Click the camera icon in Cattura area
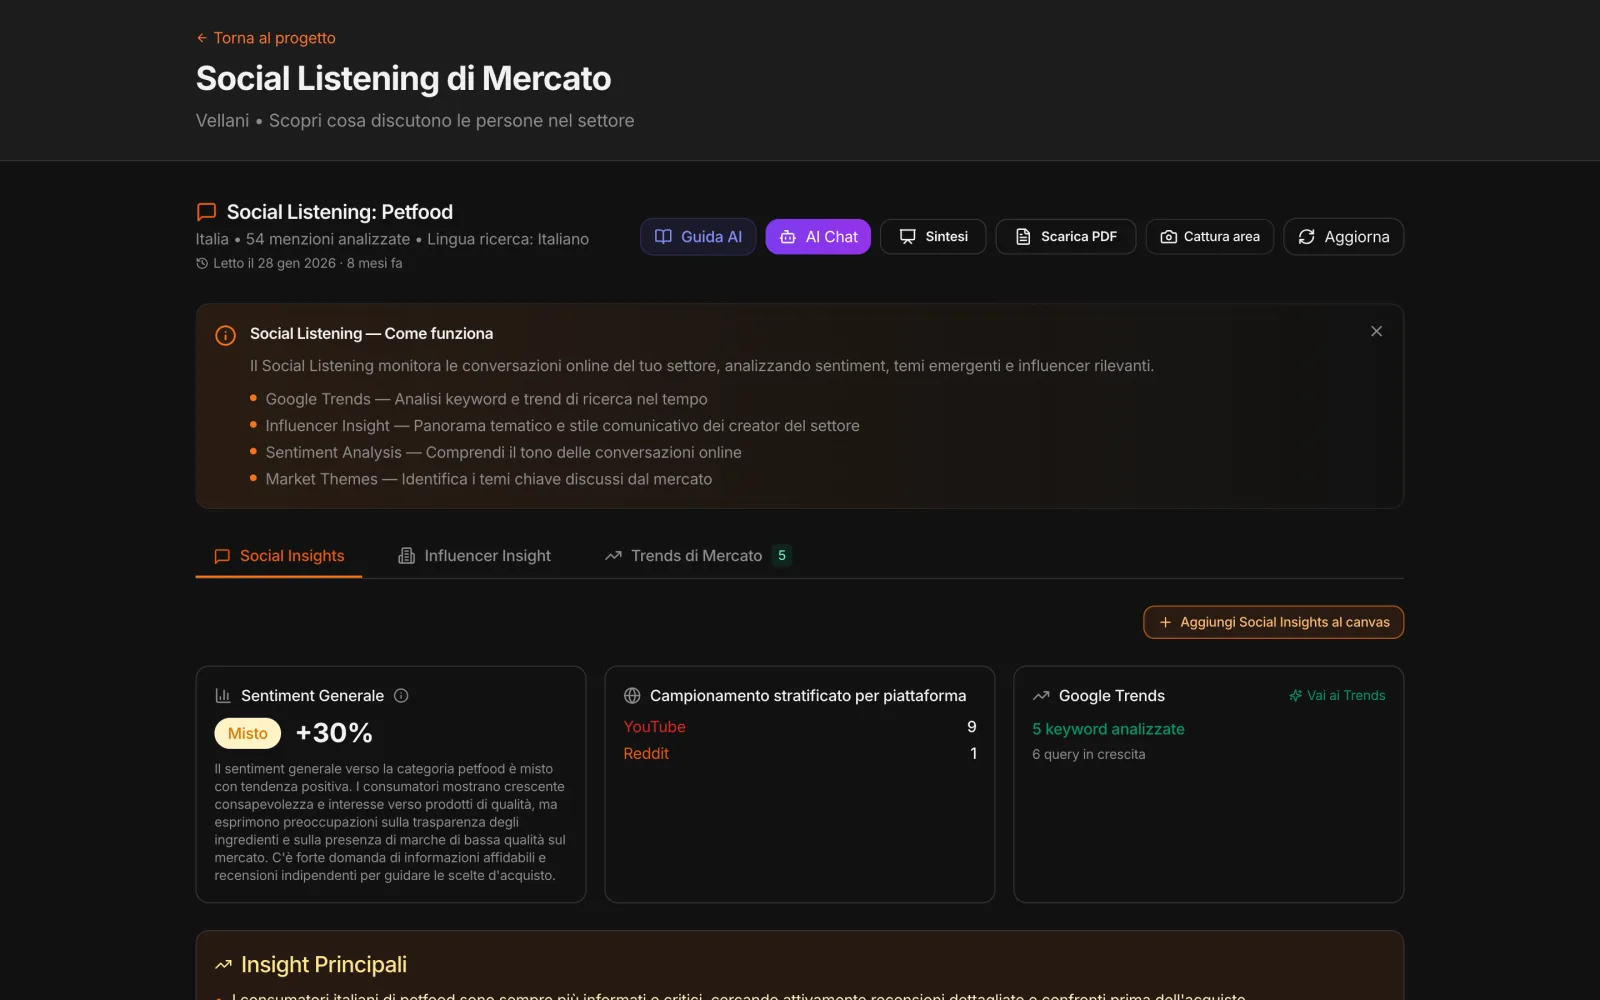The width and height of the screenshot is (1600, 1000). (x=1168, y=237)
